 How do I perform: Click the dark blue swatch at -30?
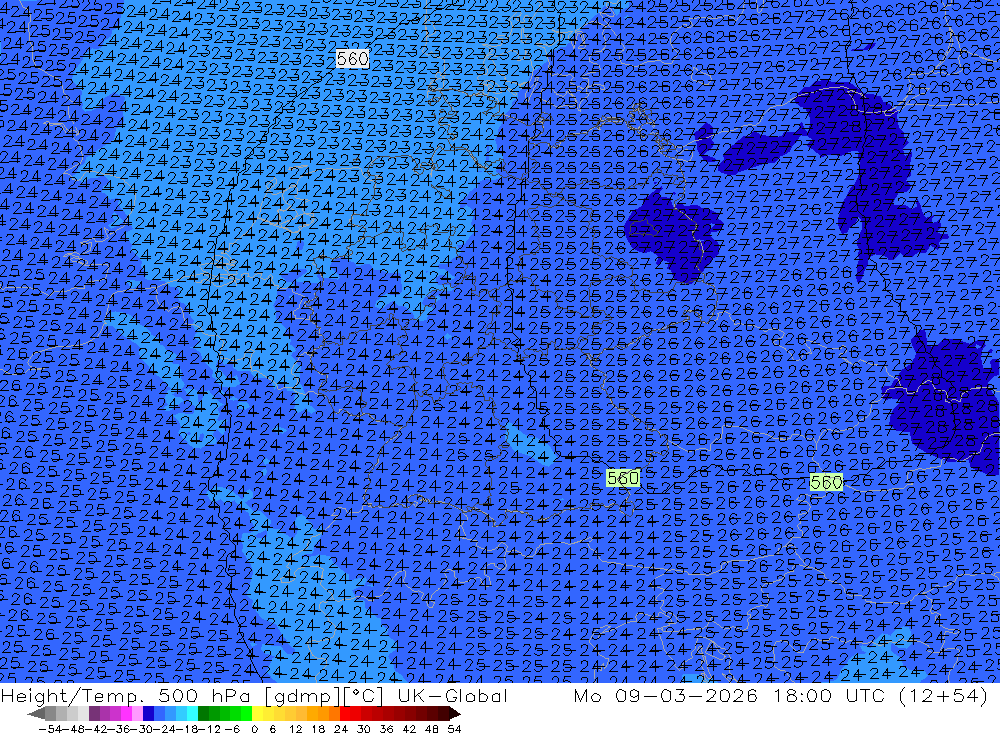[x=149, y=714]
